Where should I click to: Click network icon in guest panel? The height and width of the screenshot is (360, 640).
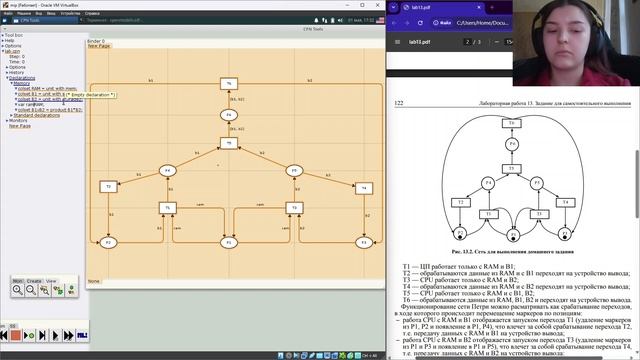tap(324, 20)
